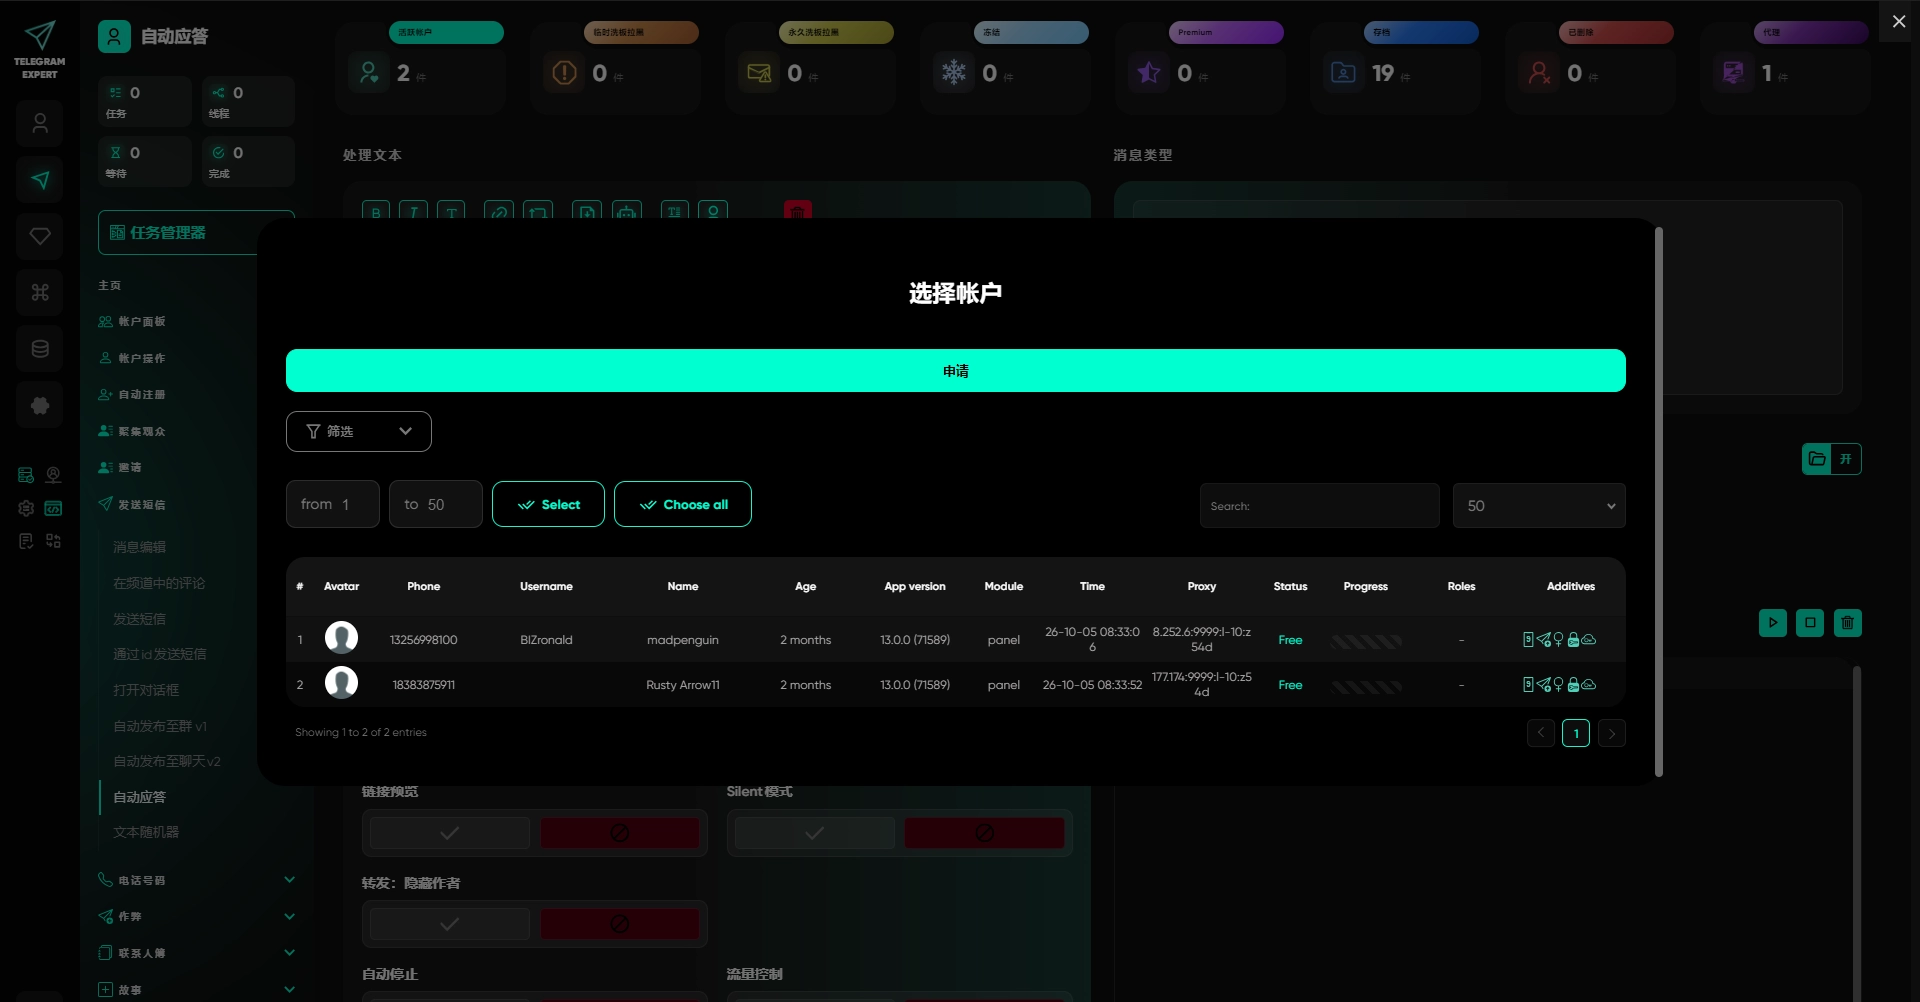Expand the 筛选 filter dropdown
The image size is (1920, 1002).
pos(359,431)
